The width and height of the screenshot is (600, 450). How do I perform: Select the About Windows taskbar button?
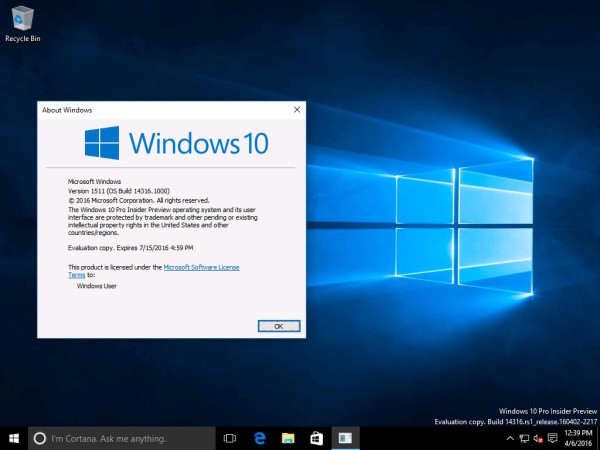coord(346,439)
